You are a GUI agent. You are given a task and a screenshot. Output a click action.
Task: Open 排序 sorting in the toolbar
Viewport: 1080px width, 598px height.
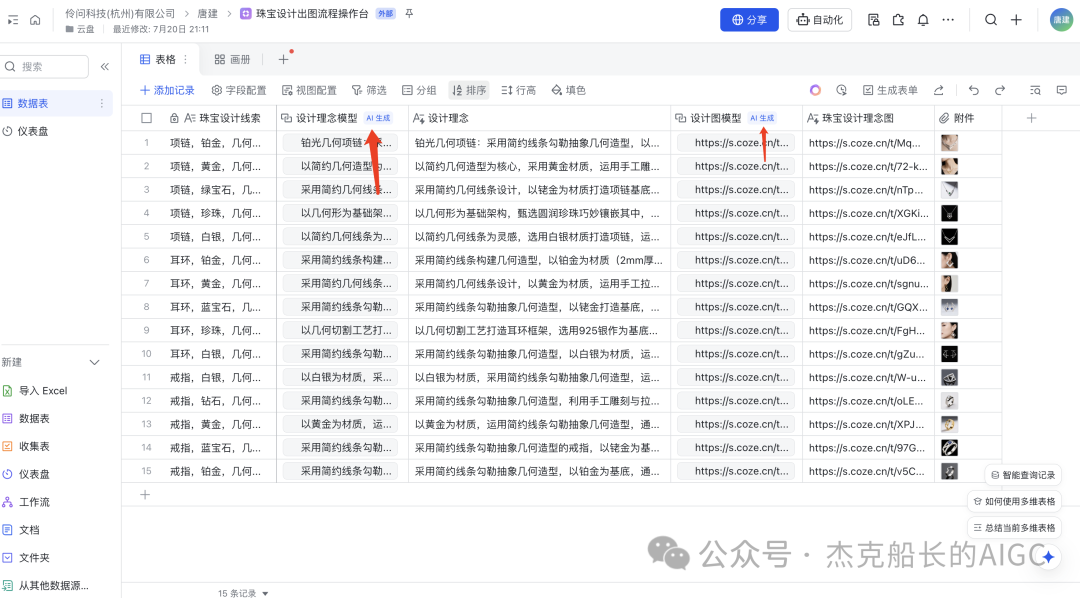pos(469,90)
